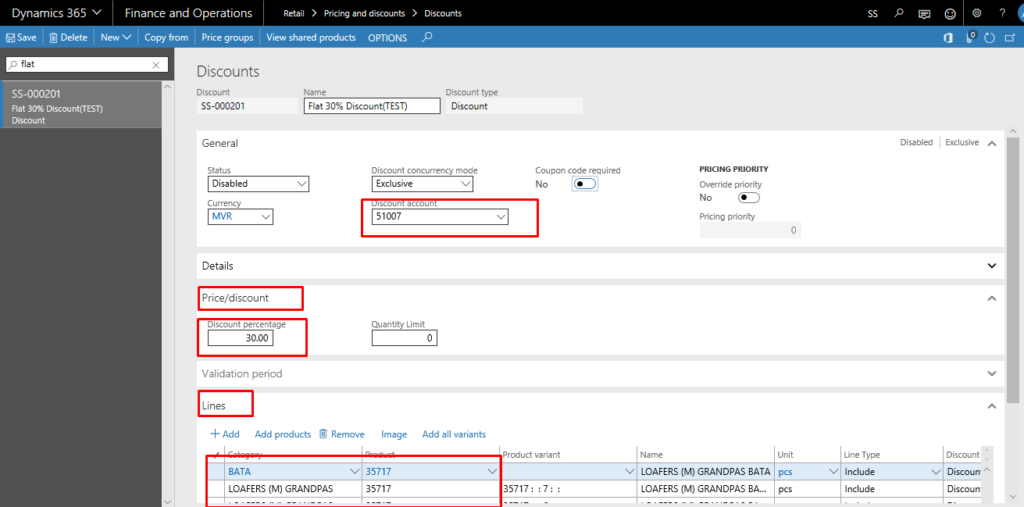Click the attachments paperclip icon
This screenshot has width=1024, height=507.
click(x=970, y=38)
